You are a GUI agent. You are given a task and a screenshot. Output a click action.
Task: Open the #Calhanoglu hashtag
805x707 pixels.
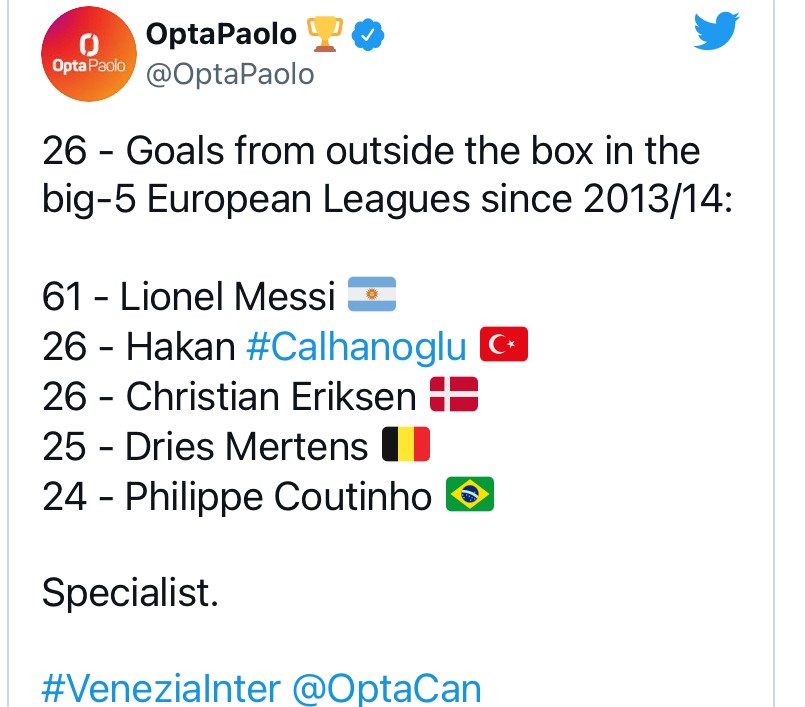[x=356, y=347]
